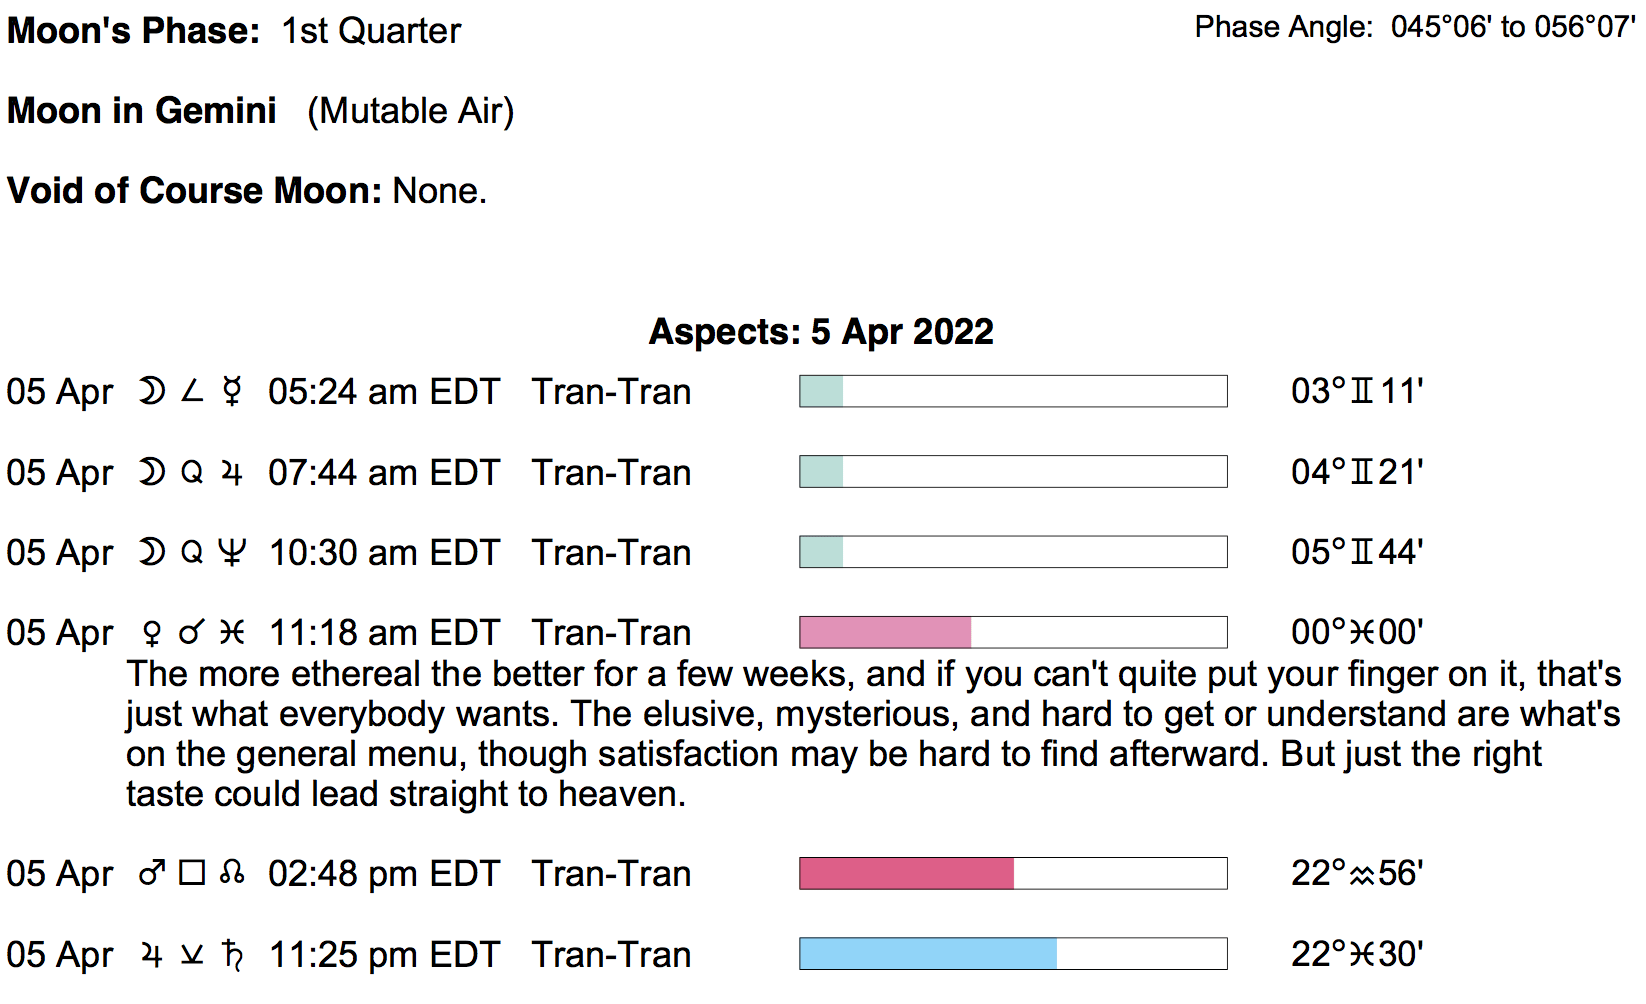
Task: Click the Phase Angle text at top right
Action: (x=1414, y=27)
